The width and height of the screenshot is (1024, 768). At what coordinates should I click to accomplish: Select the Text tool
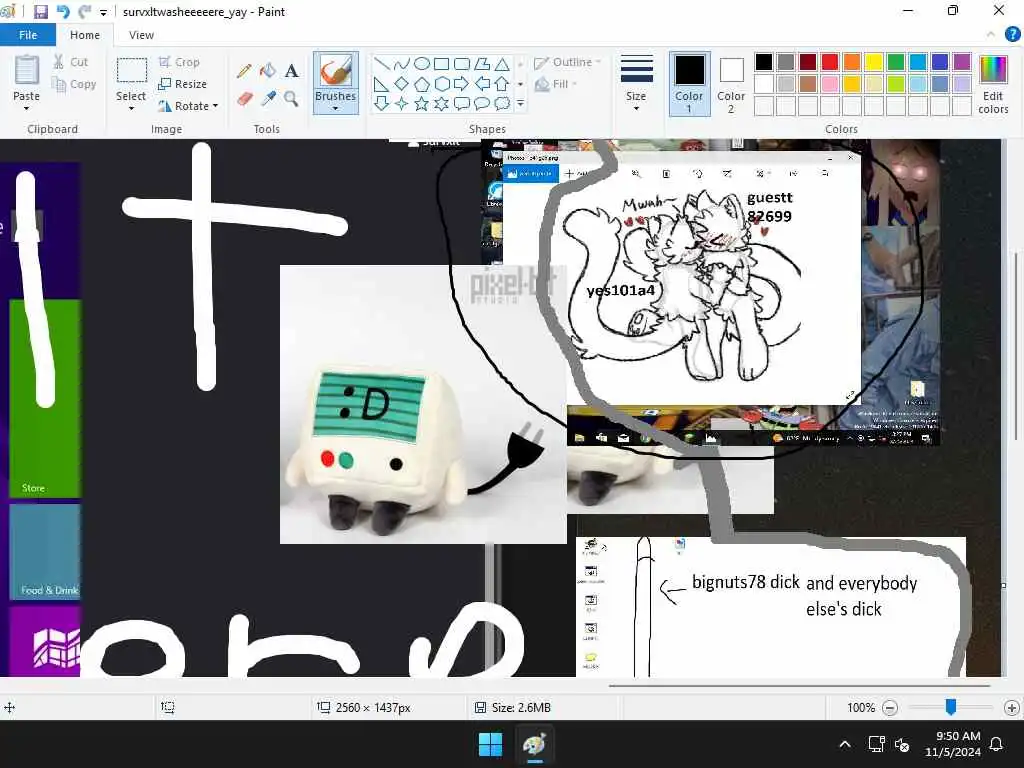pyautogui.click(x=291, y=71)
